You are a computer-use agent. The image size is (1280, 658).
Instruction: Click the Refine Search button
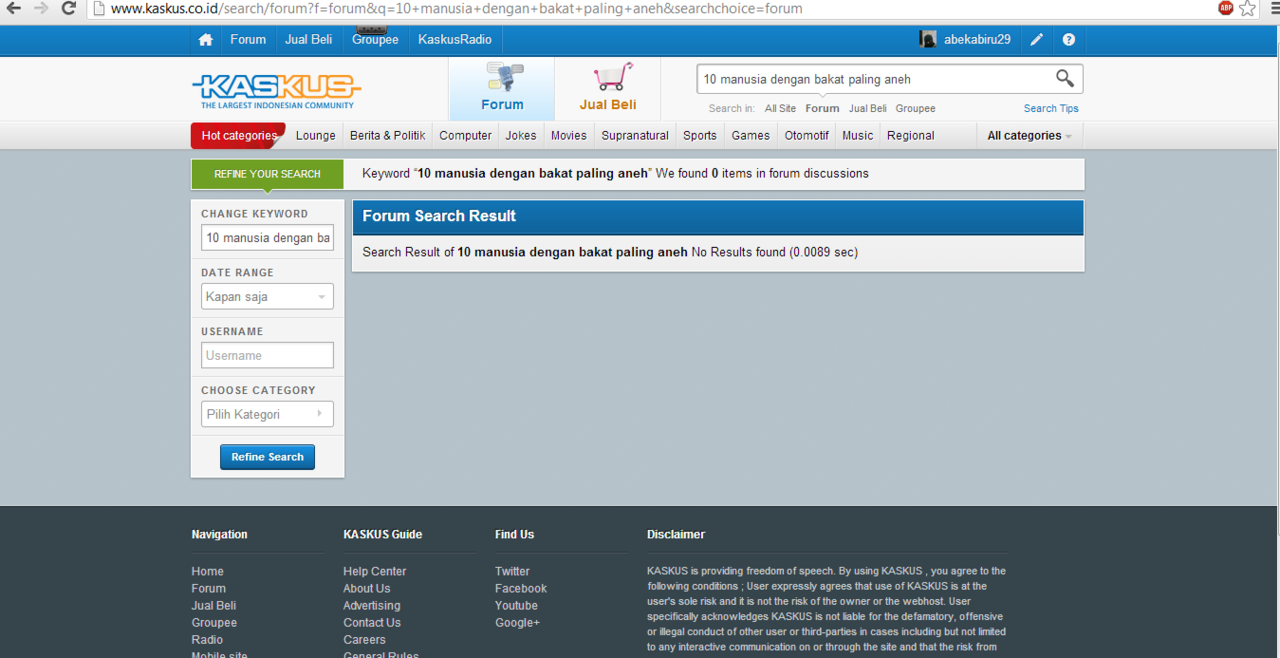click(268, 457)
